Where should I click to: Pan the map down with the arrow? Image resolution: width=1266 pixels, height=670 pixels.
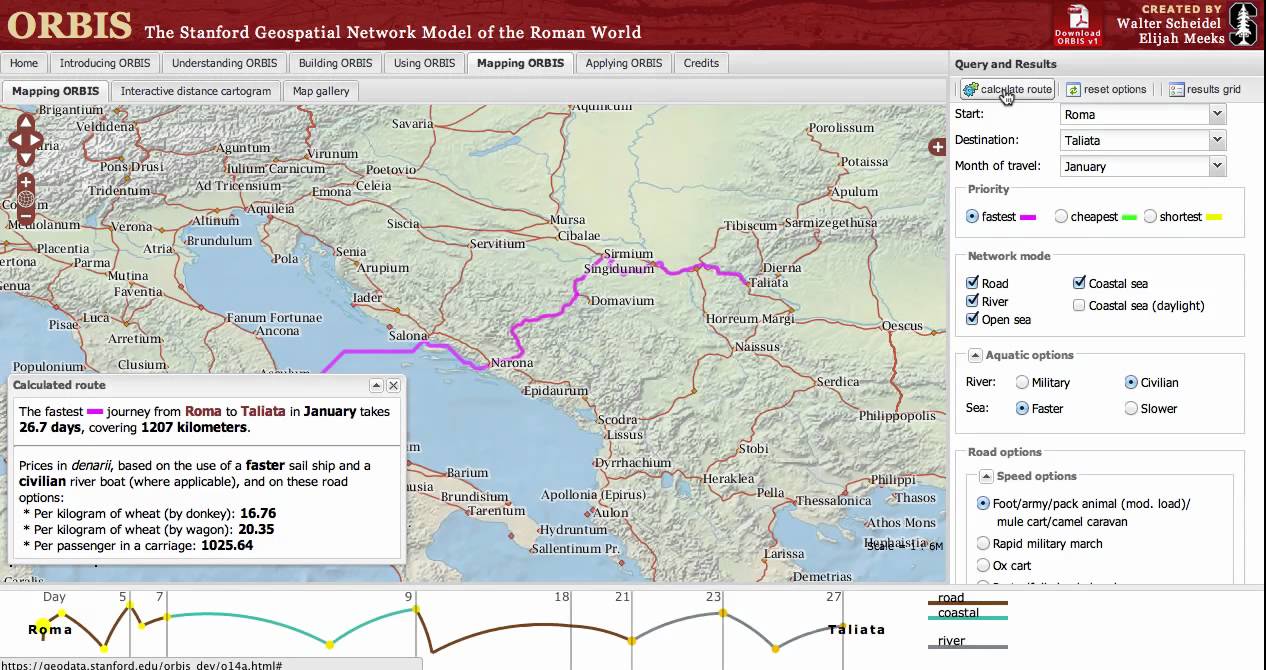(26, 158)
